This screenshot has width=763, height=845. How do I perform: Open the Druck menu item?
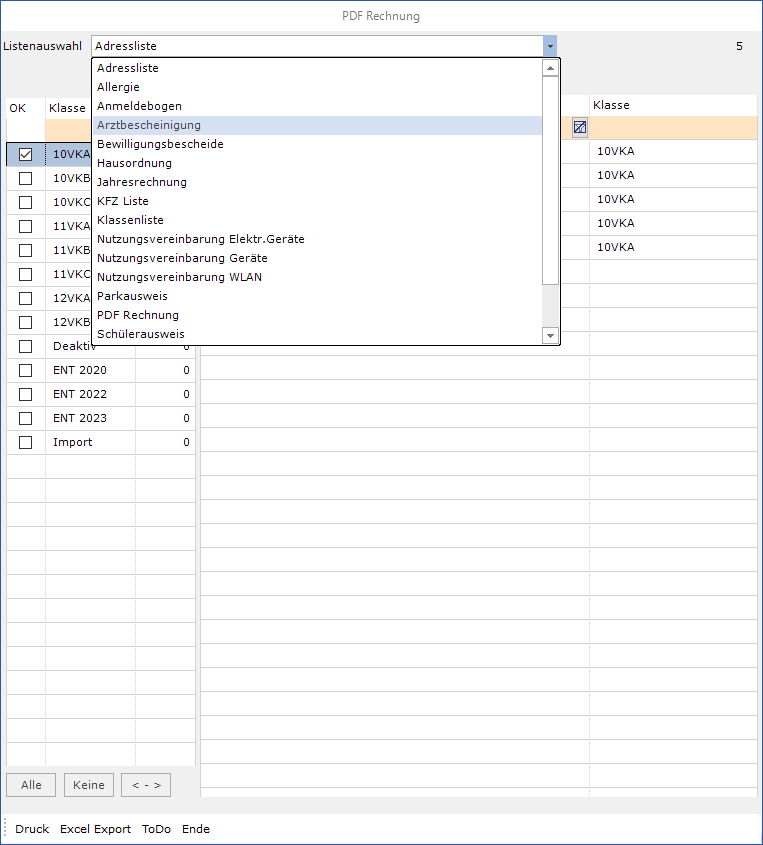(x=32, y=829)
